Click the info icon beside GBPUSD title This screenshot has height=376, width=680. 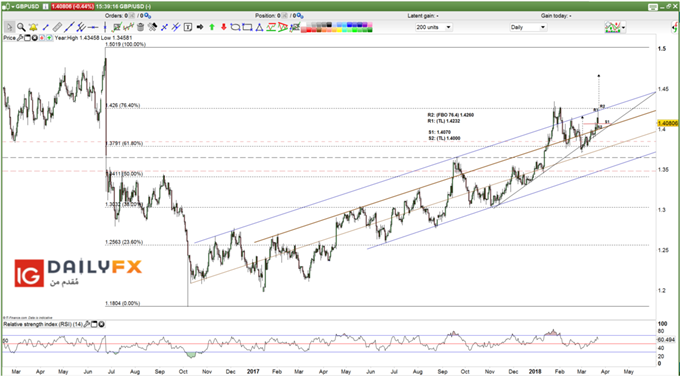click(x=46, y=7)
